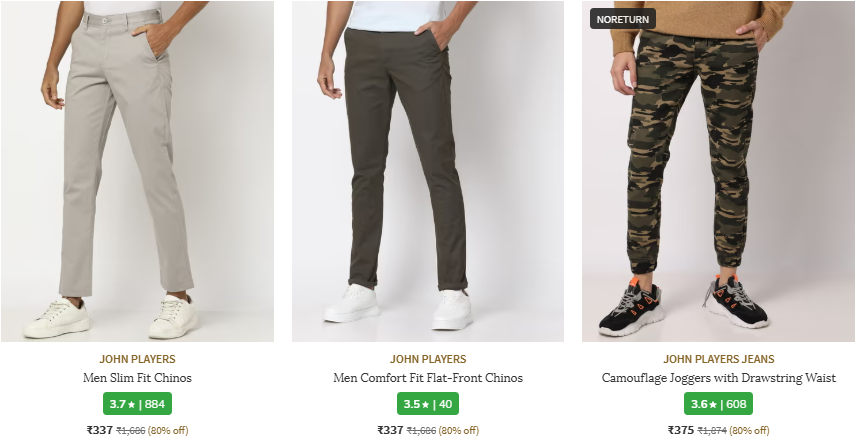Open the olive Comfort Fit Chinos product image
This screenshot has width=856, height=441.
(x=427, y=171)
